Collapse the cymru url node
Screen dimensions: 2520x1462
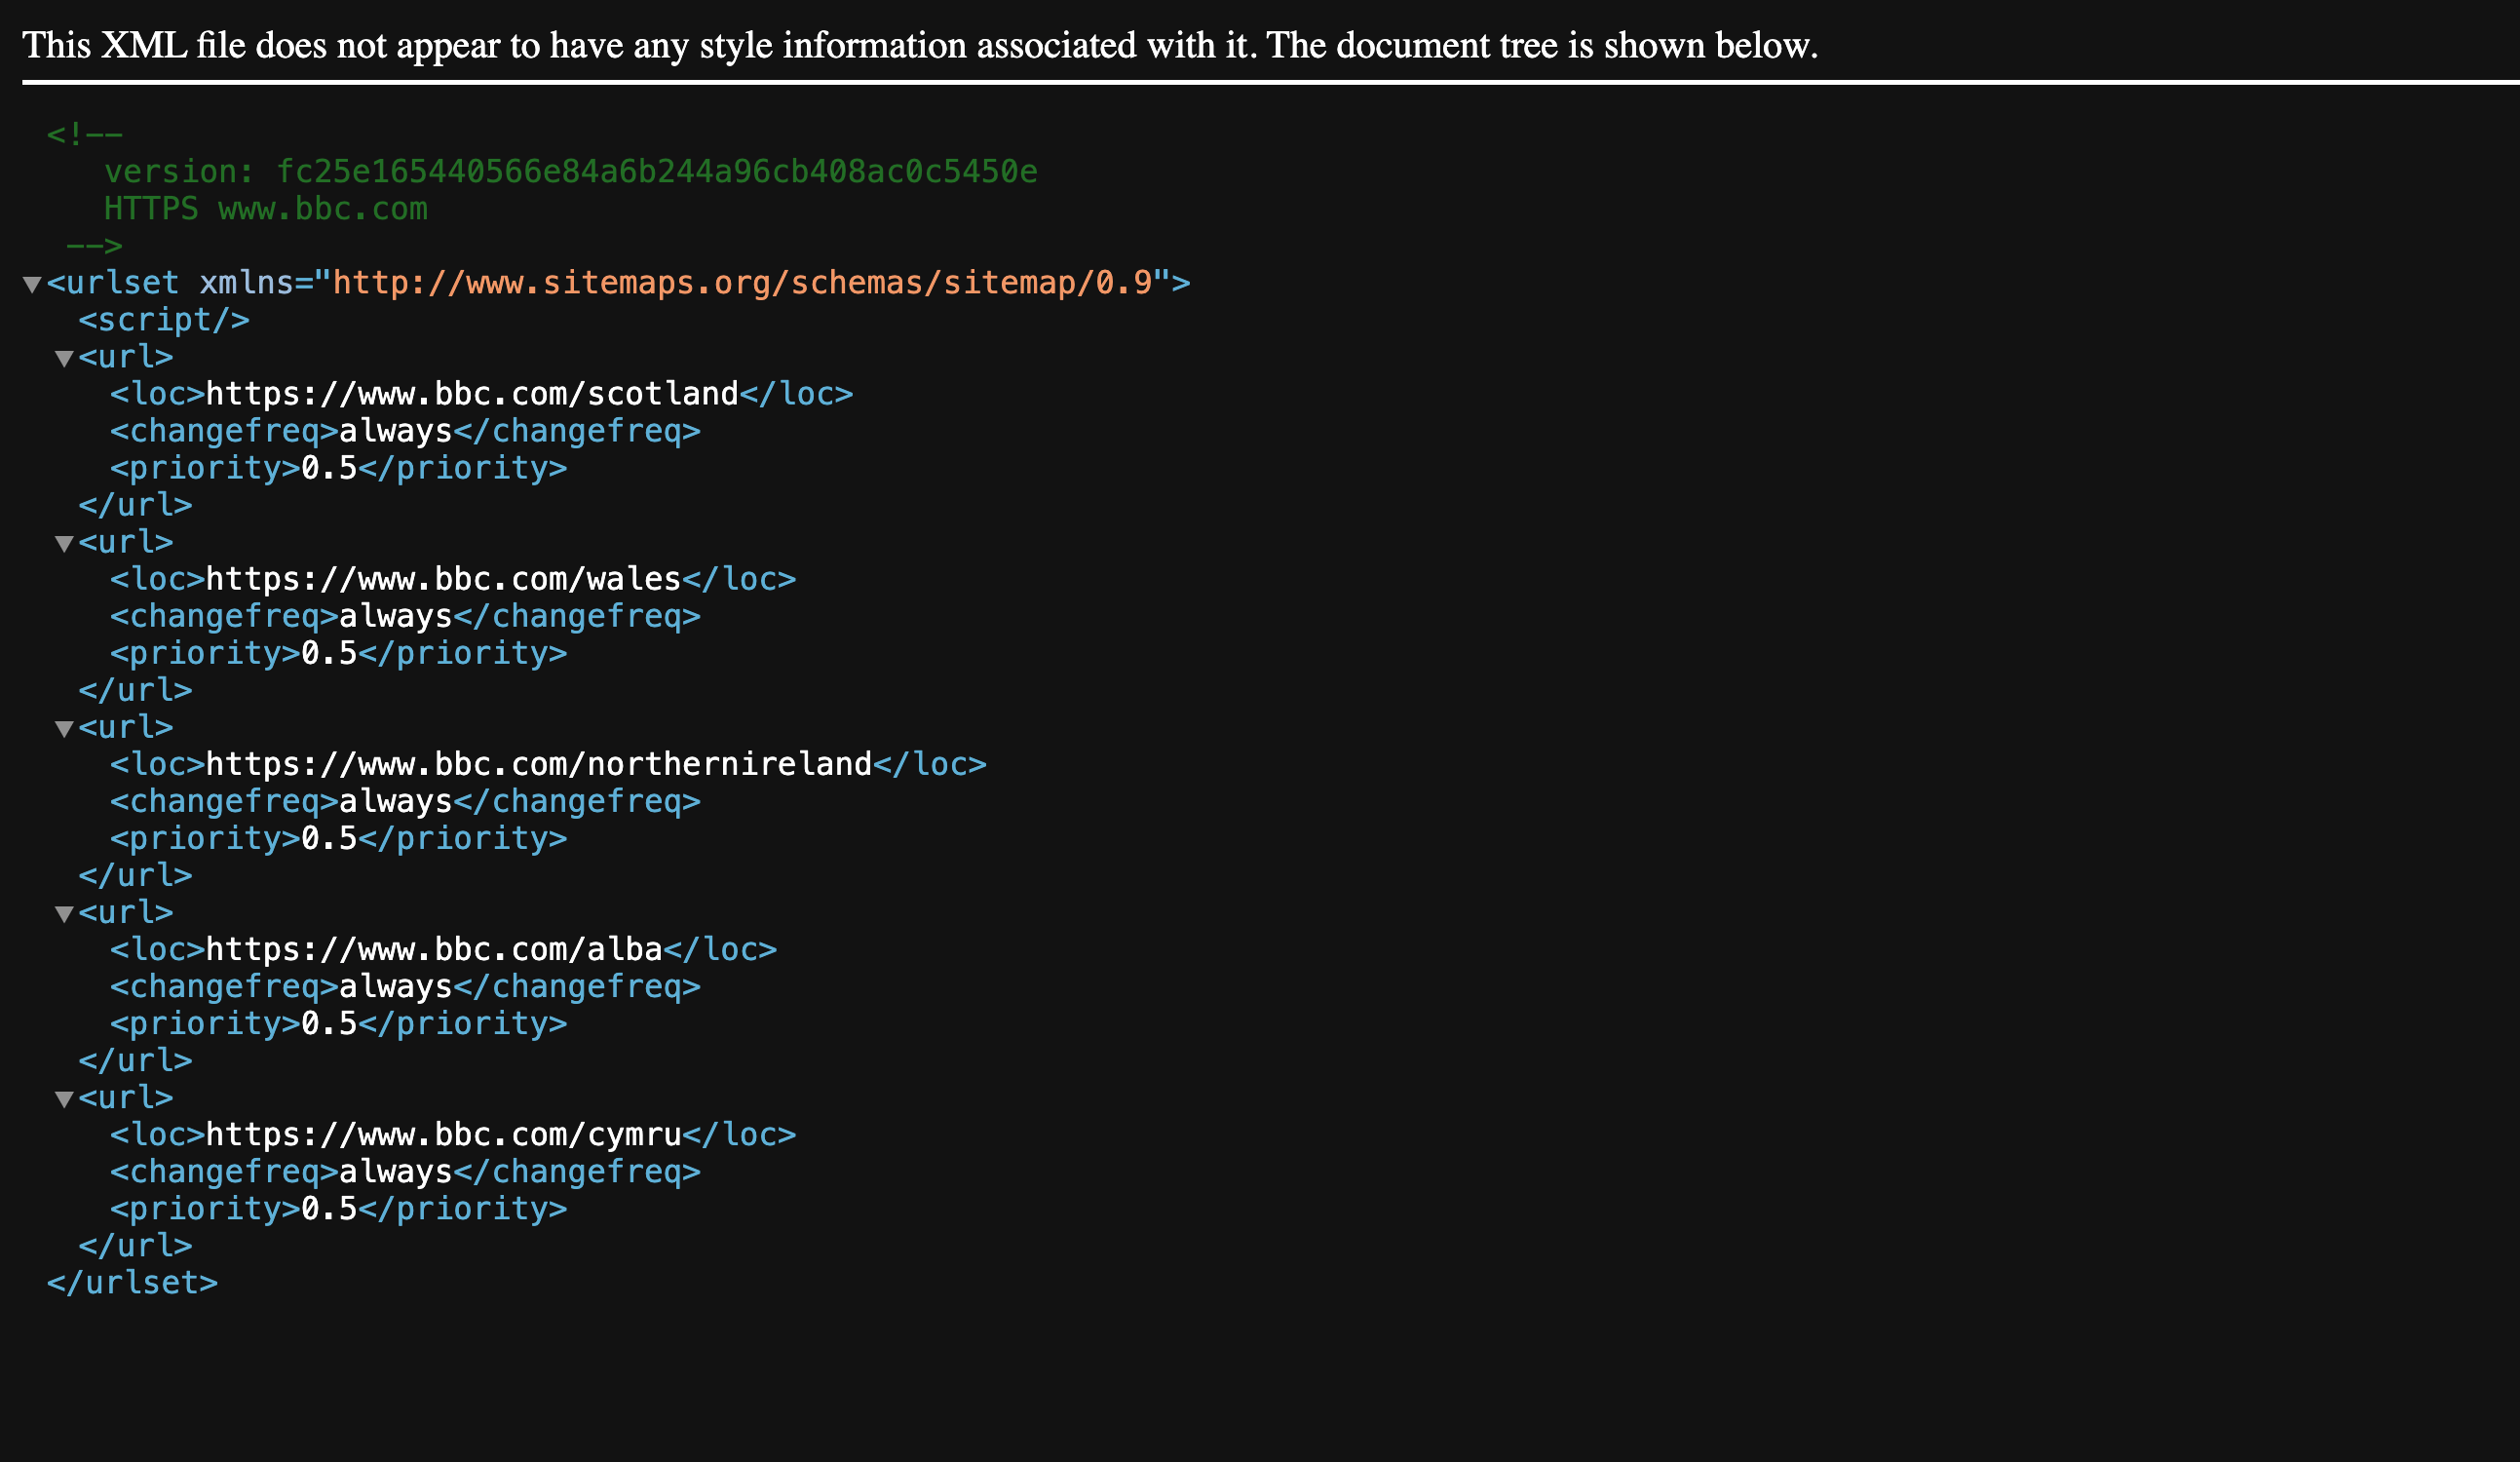tap(64, 1099)
